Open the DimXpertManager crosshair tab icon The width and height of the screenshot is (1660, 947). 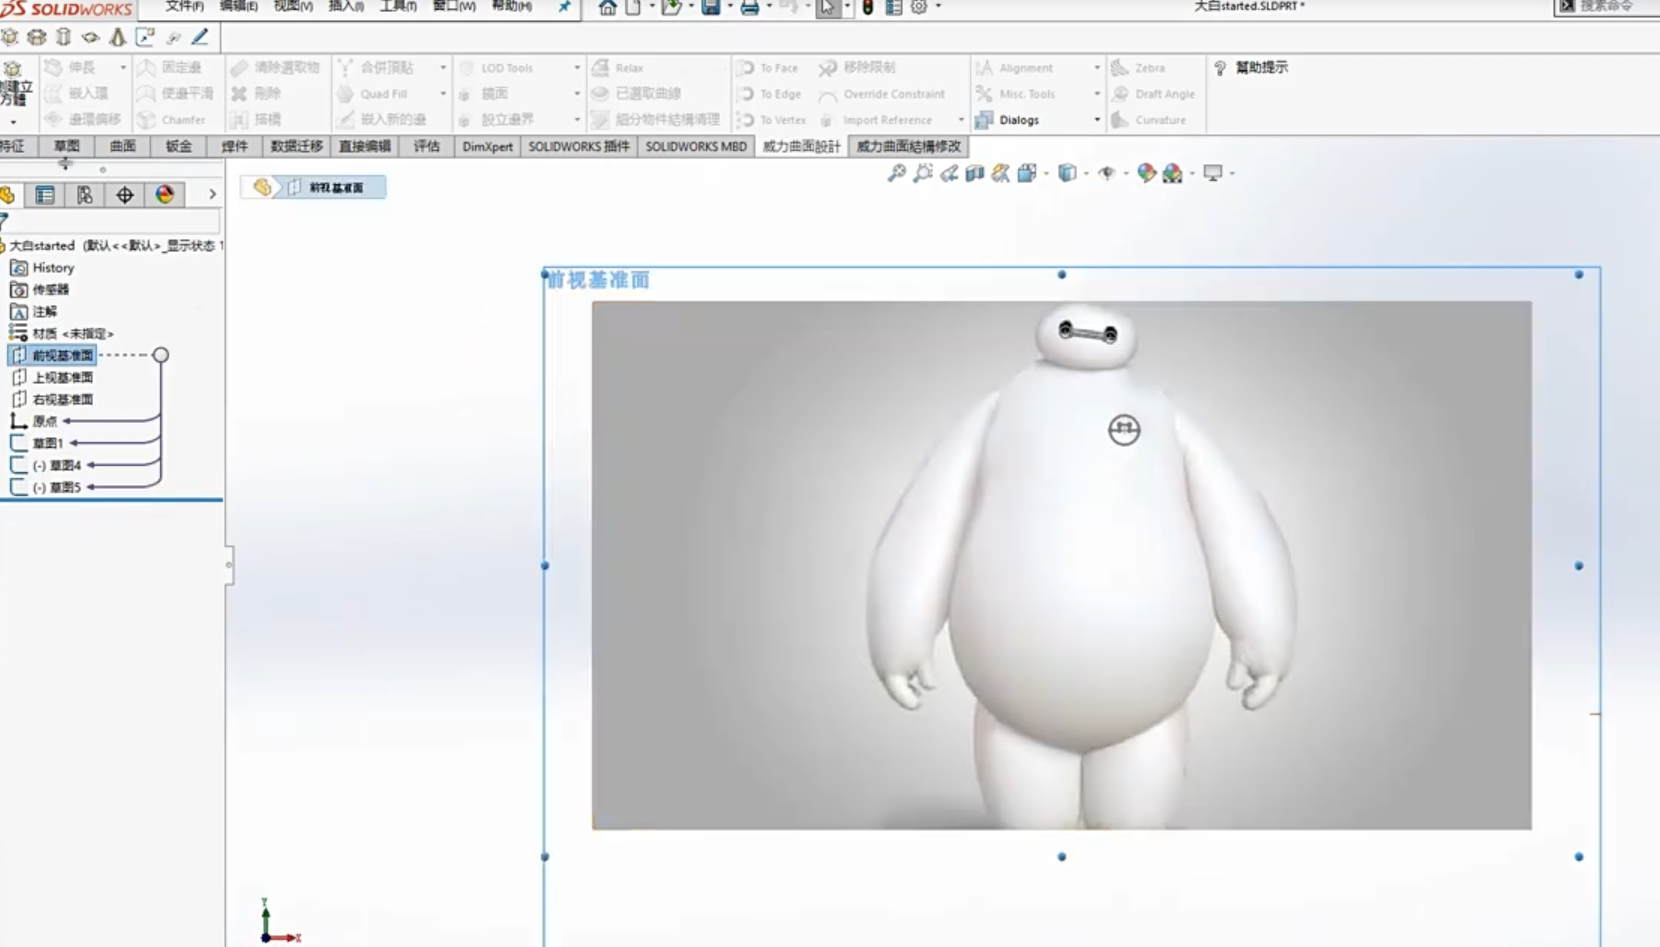pyautogui.click(x=125, y=194)
